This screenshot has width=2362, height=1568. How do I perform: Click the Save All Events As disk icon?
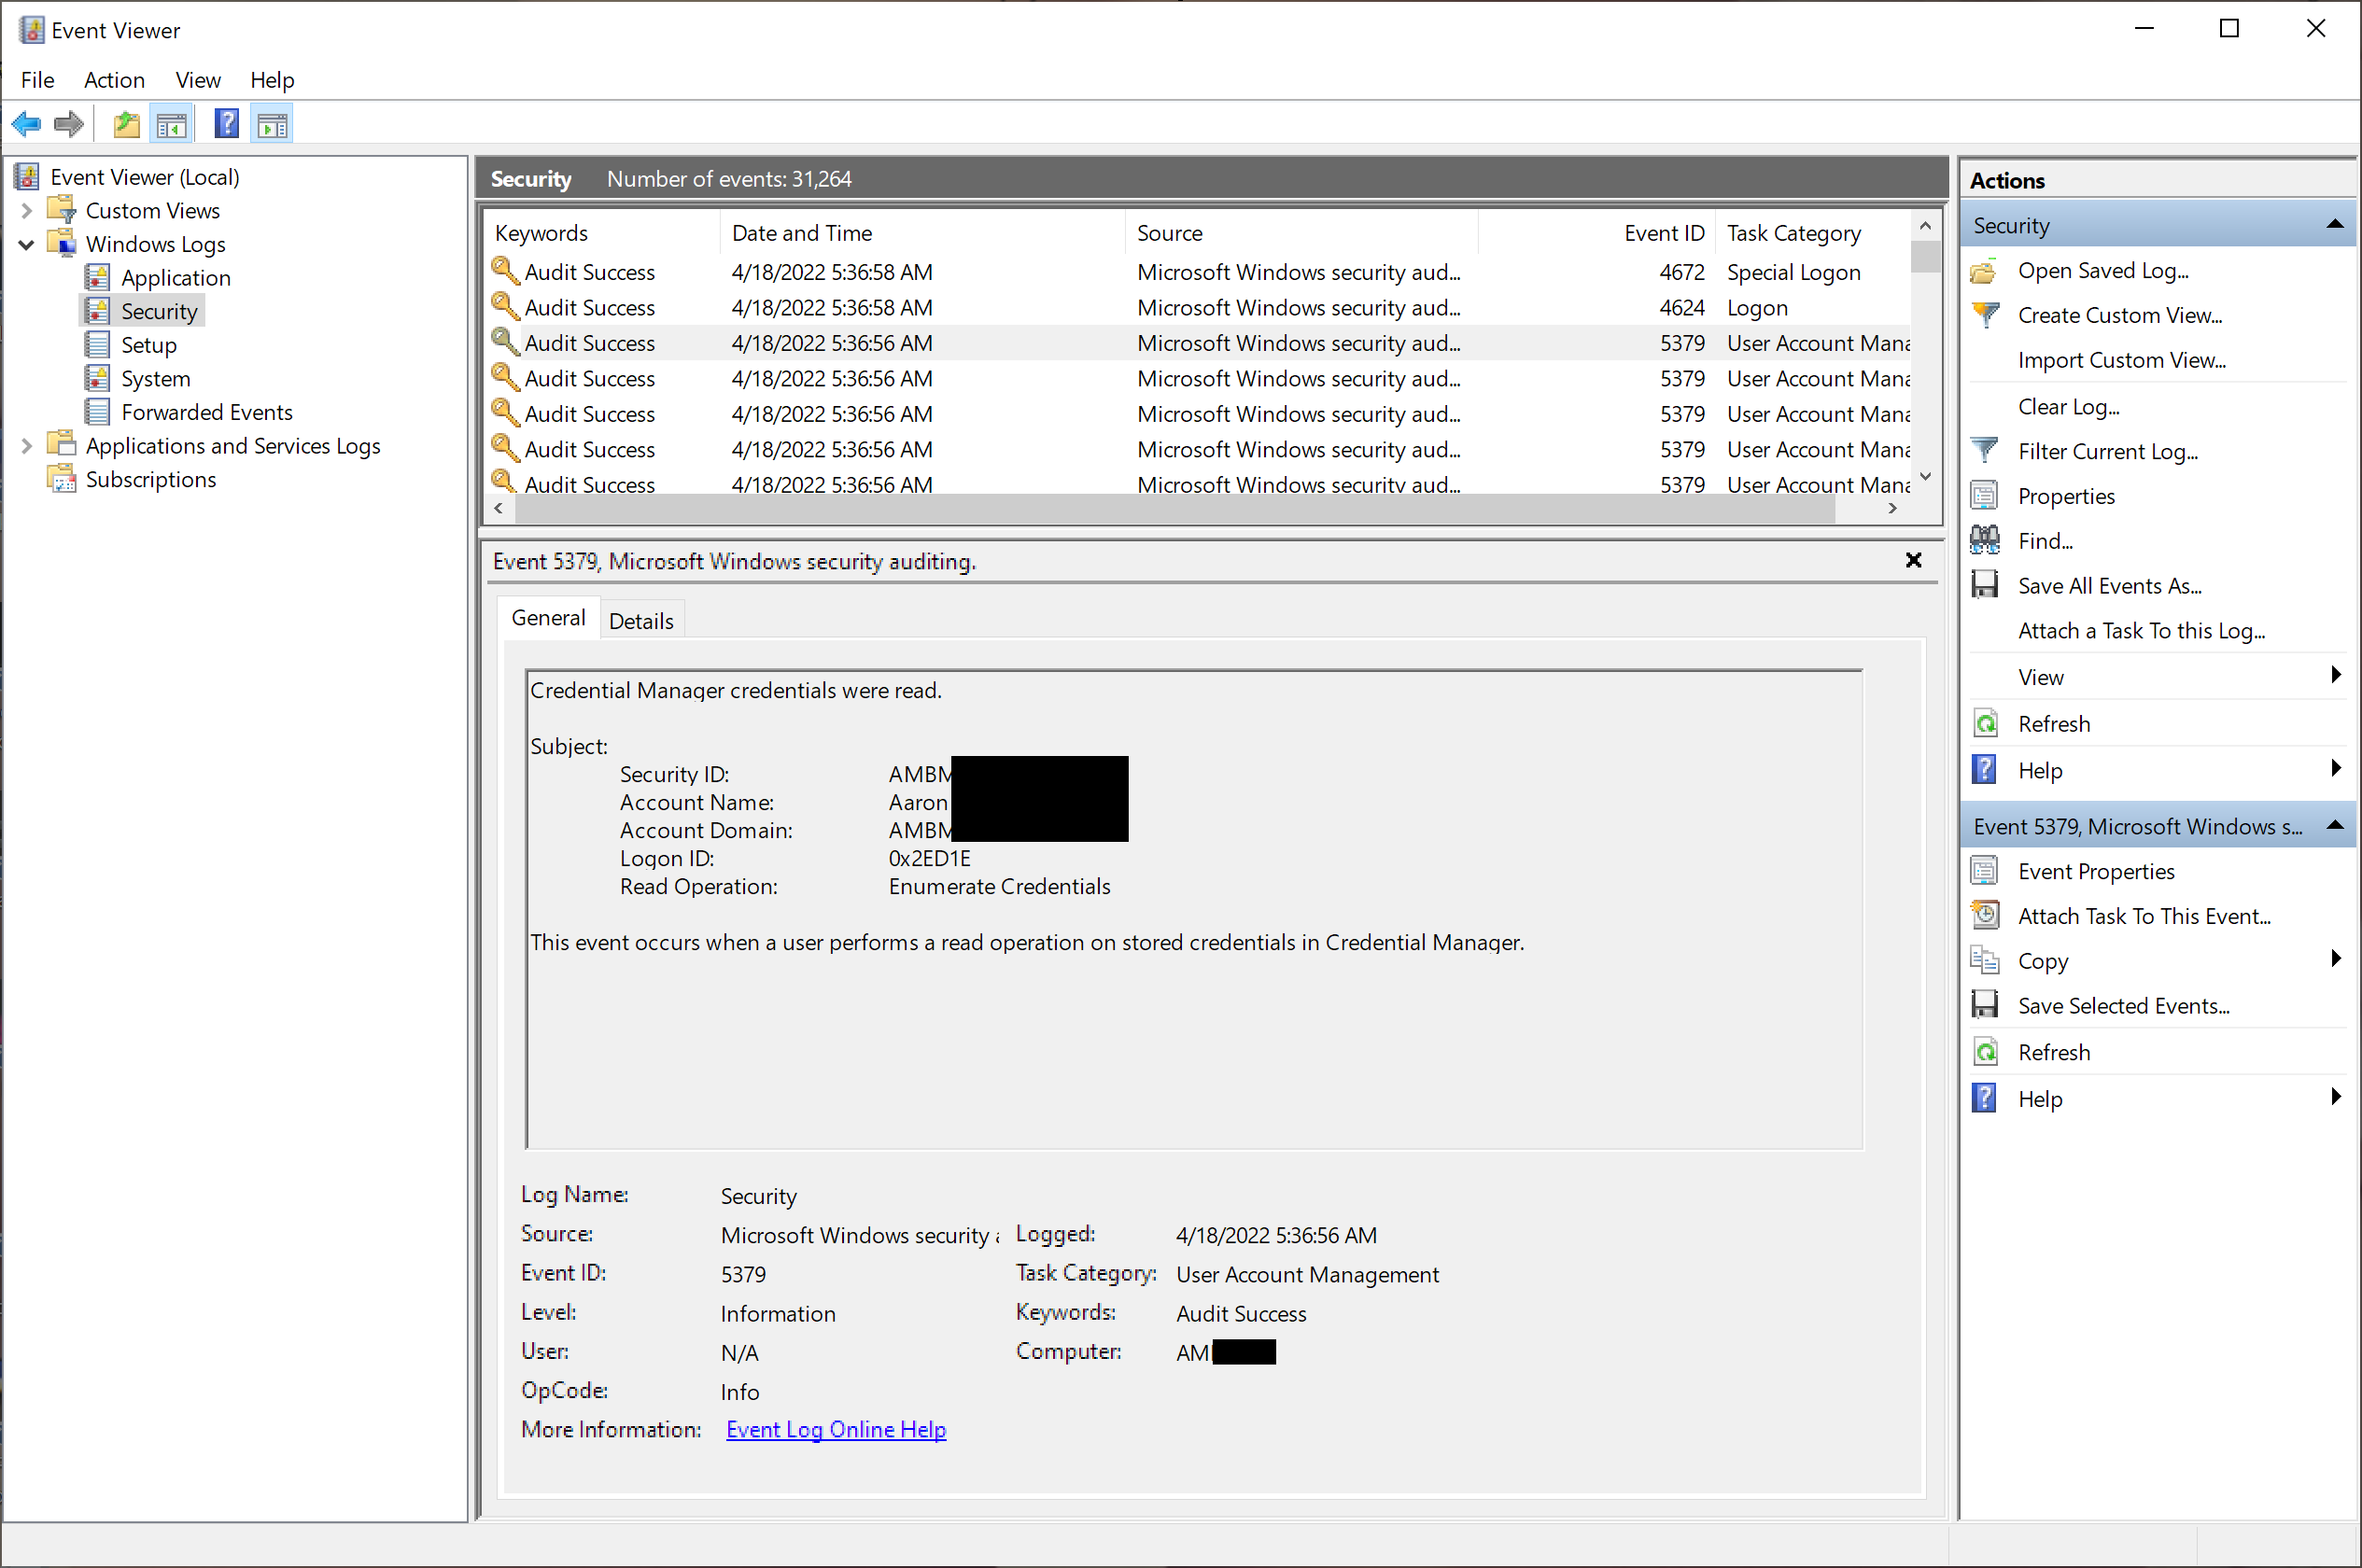point(1986,585)
